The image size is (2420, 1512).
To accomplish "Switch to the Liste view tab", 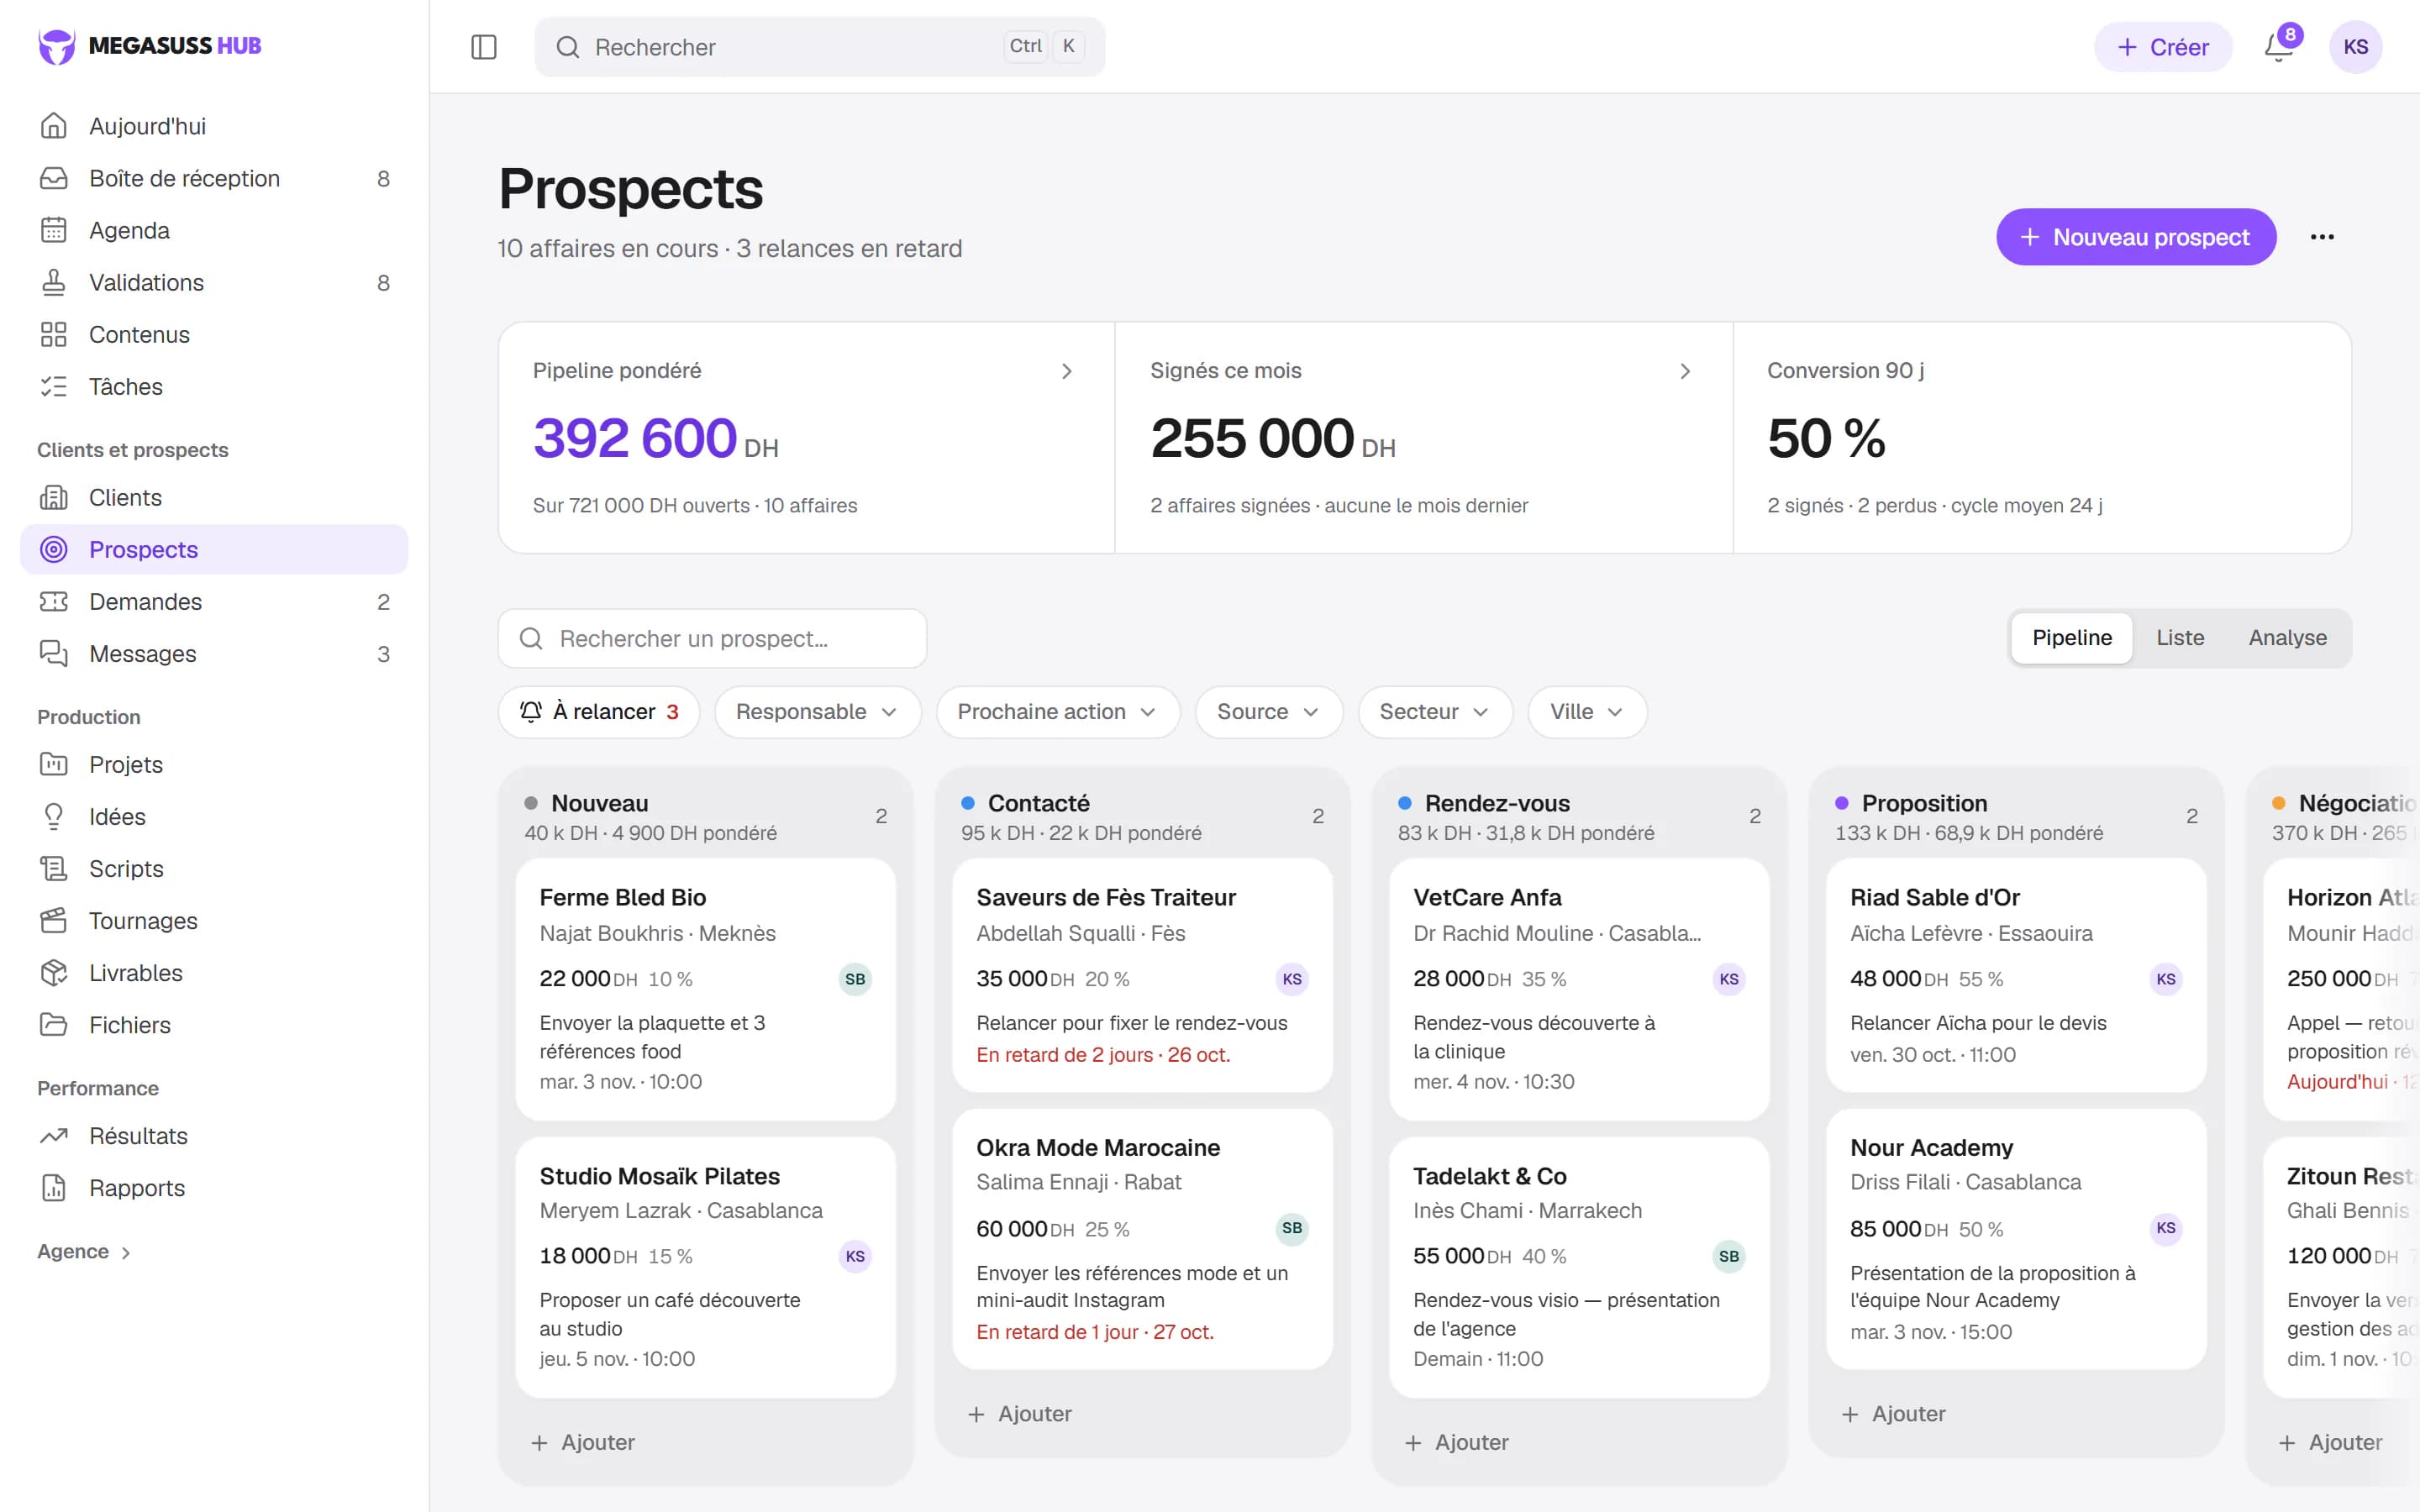I will (2179, 637).
